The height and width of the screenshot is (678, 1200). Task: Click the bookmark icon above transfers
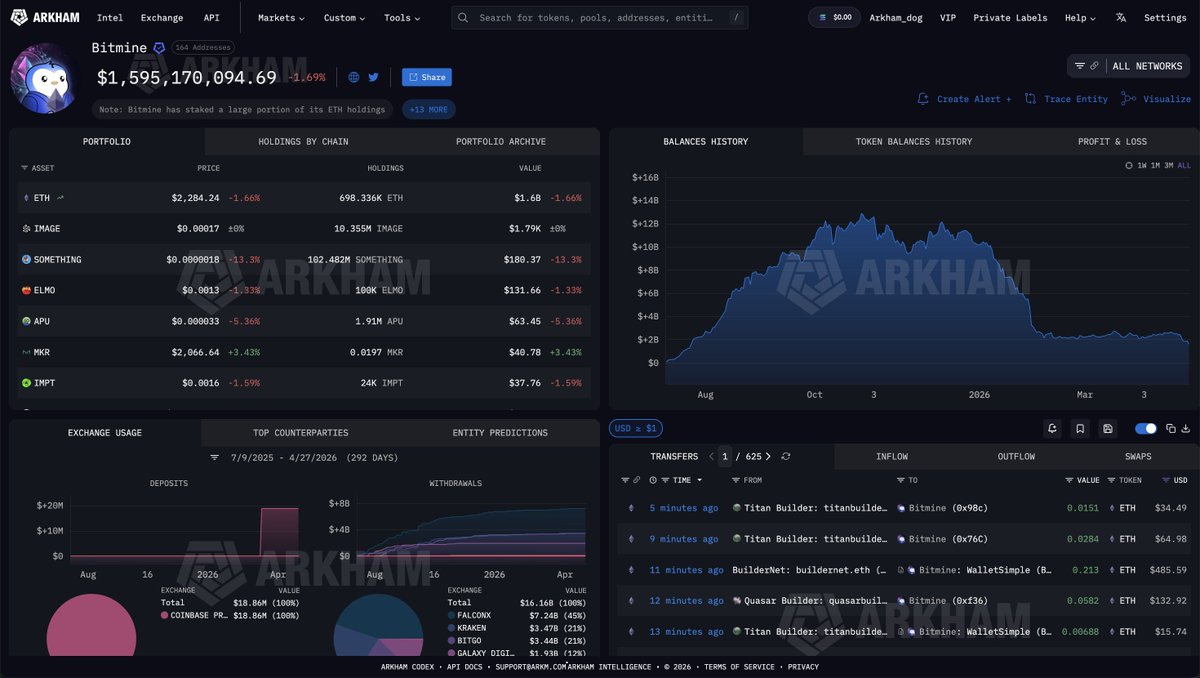tap(1080, 429)
